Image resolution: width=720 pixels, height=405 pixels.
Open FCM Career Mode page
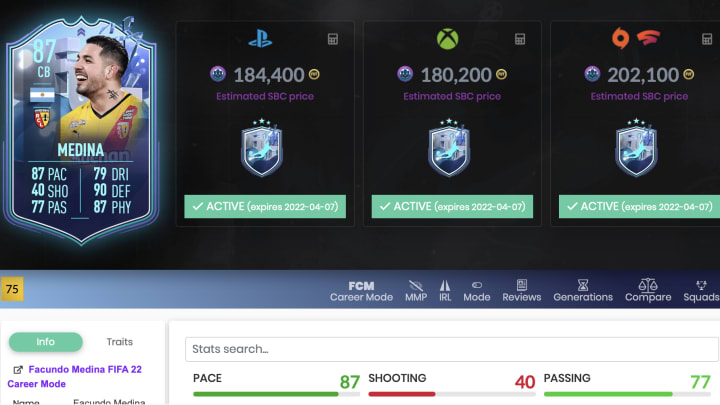pos(361,291)
